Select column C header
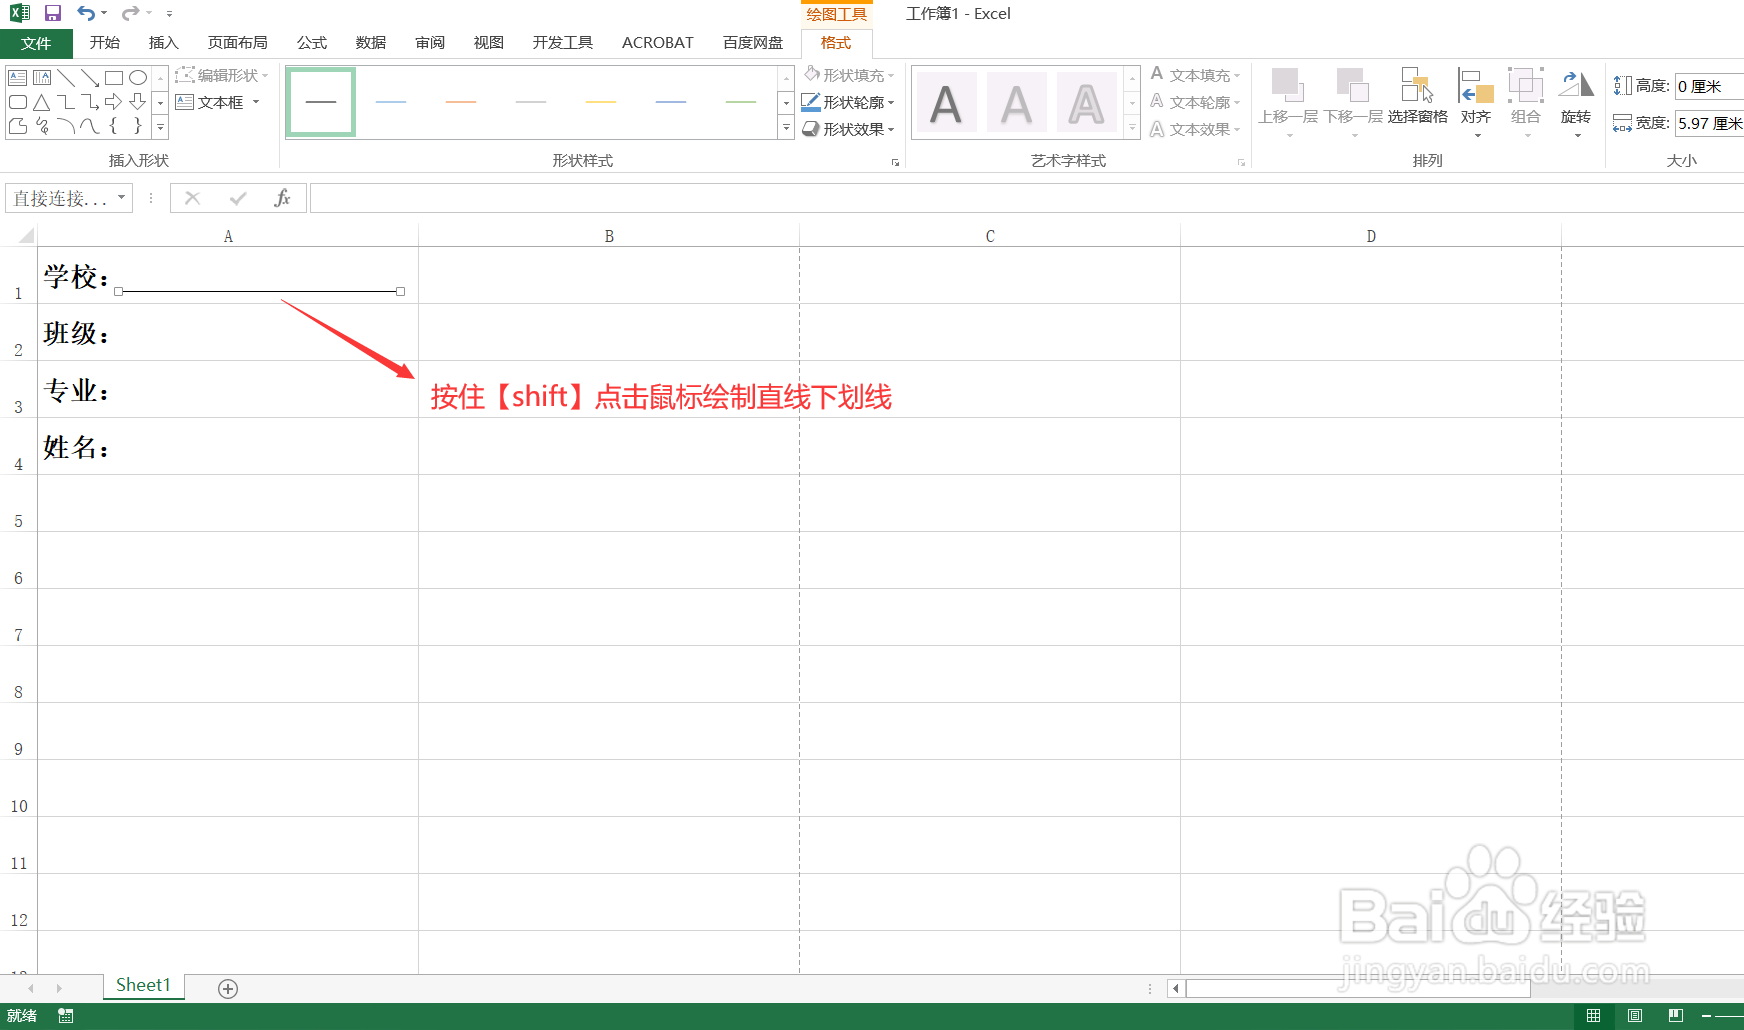Viewport: 1744px width, 1030px height. pyautogui.click(x=990, y=236)
